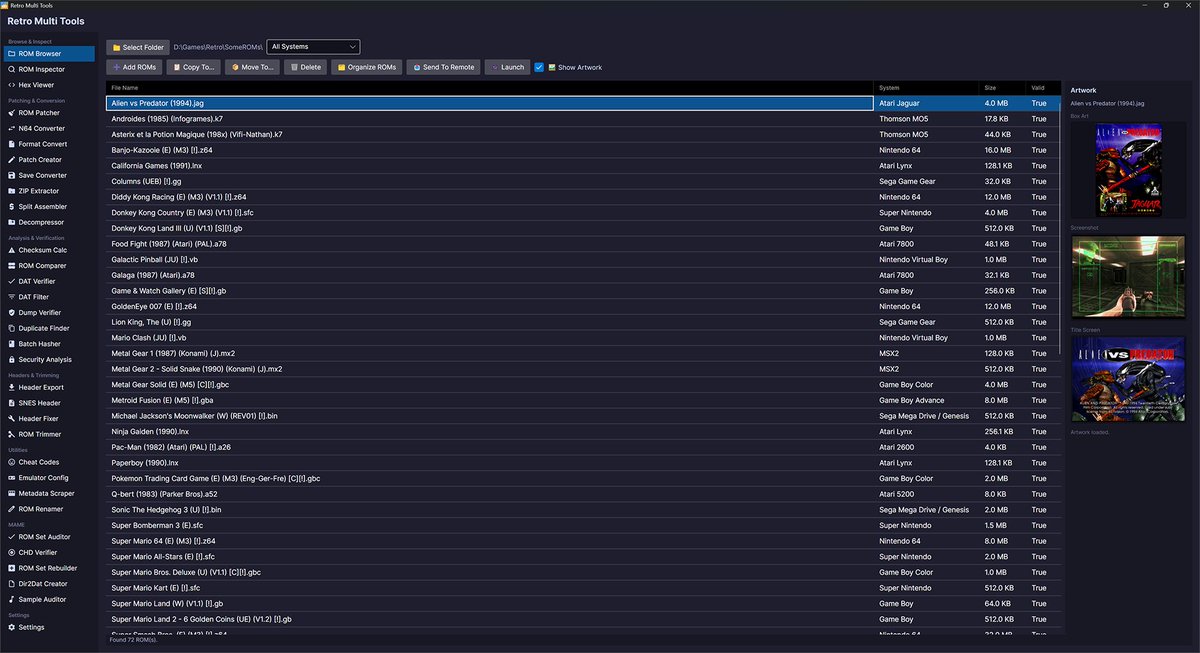Click the Organize ROMs button
Screen dimensions: 1200x653
tap(367, 67)
